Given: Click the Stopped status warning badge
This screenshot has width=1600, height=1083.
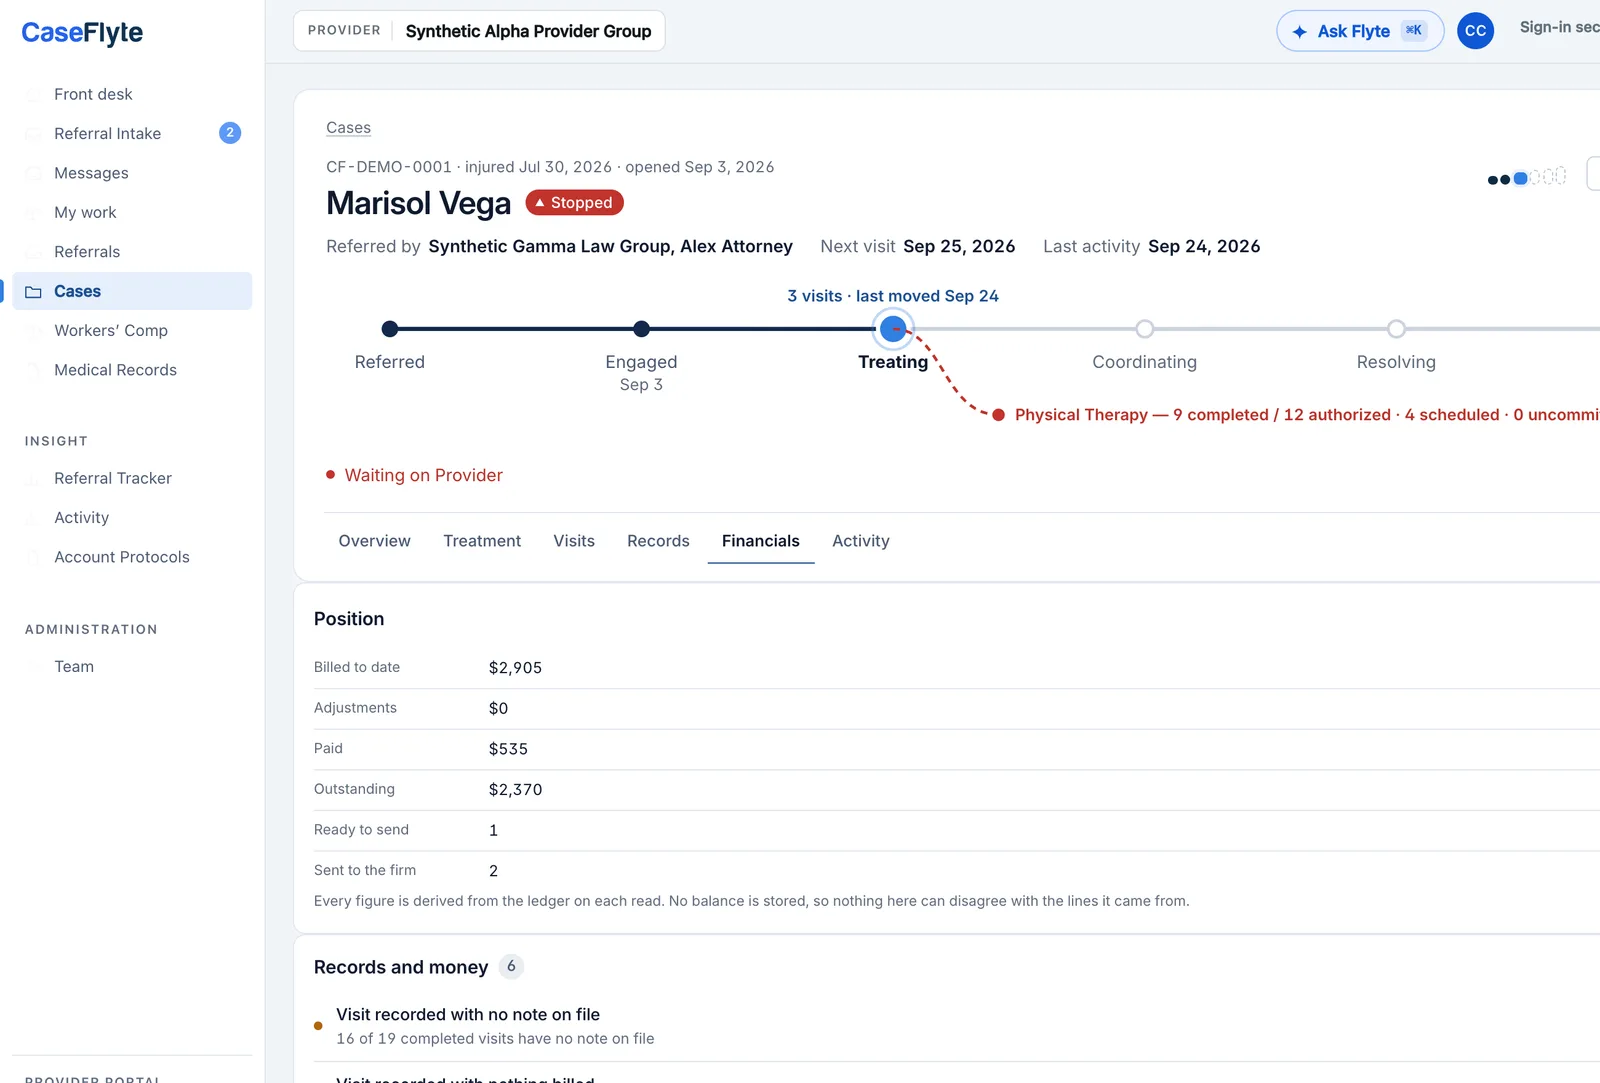Looking at the screenshot, I should click(x=574, y=203).
